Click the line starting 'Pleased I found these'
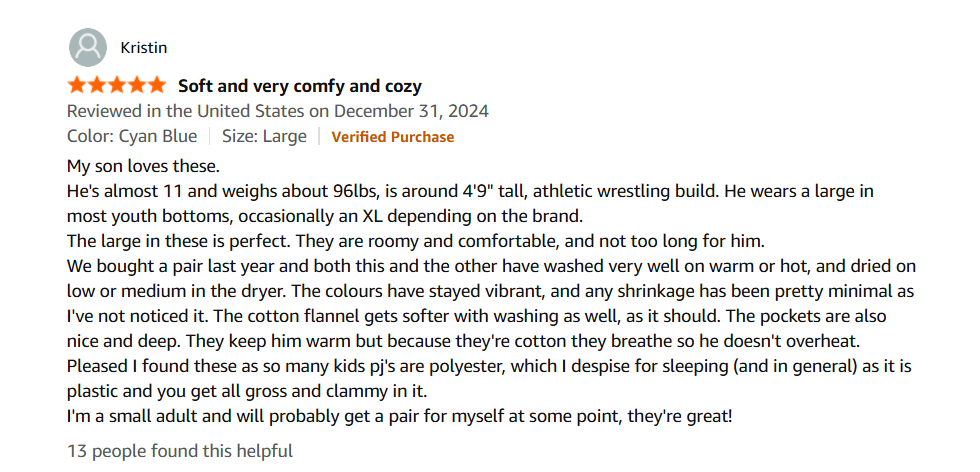The image size is (980, 472). tap(489, 366)
